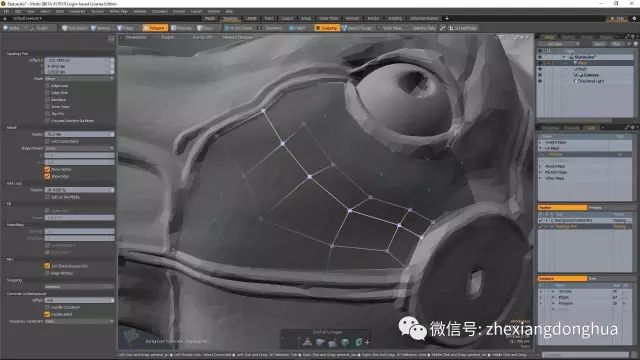Toggle the orange Snapping toolbar button
Image resolution: width=640 pixels, height=360 pixels.
[x=326, y=28]
